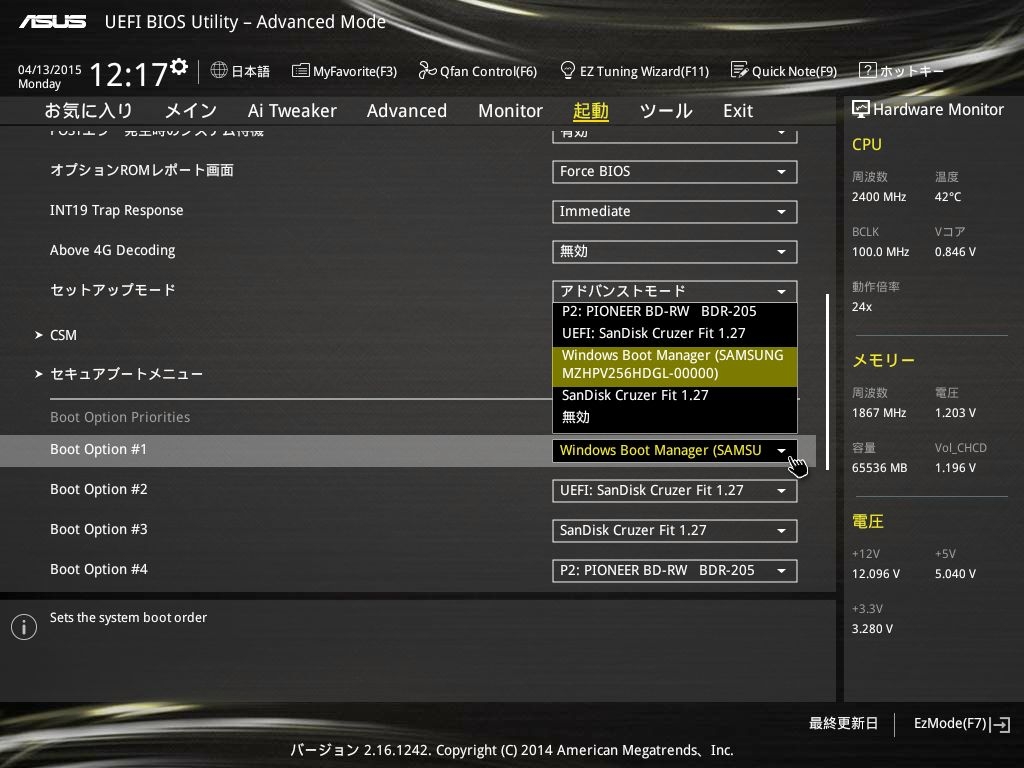Choose 無効 in the open list
The height and width of the screenshot is (768, 1024).
click(675, 417)
